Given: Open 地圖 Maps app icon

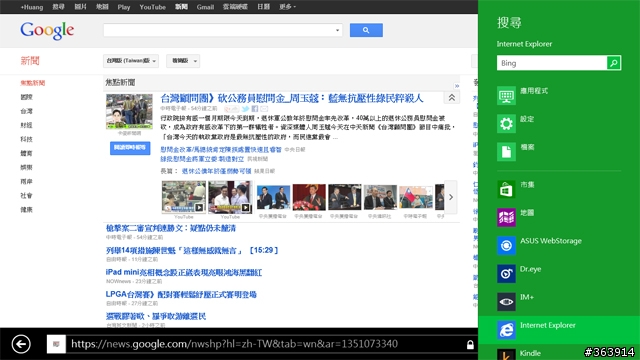Looking at the screenshot, I should 506,218.
